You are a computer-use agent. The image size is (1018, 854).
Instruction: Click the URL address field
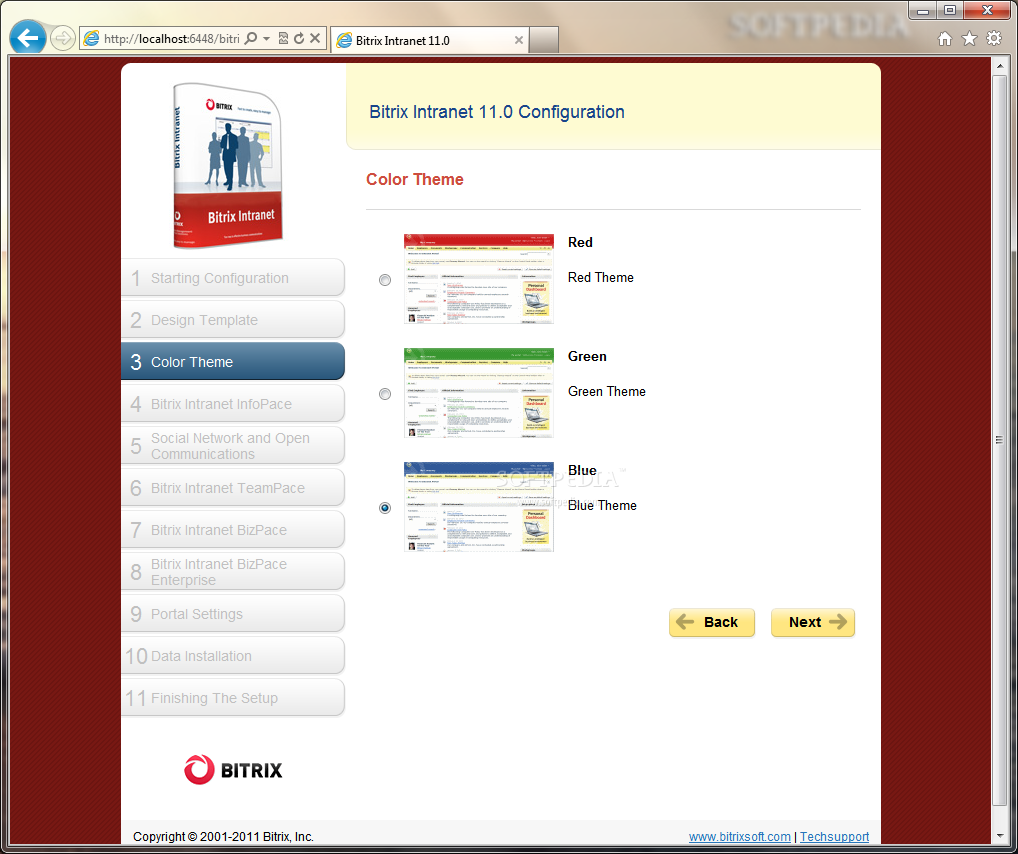(x=171, y=39)
